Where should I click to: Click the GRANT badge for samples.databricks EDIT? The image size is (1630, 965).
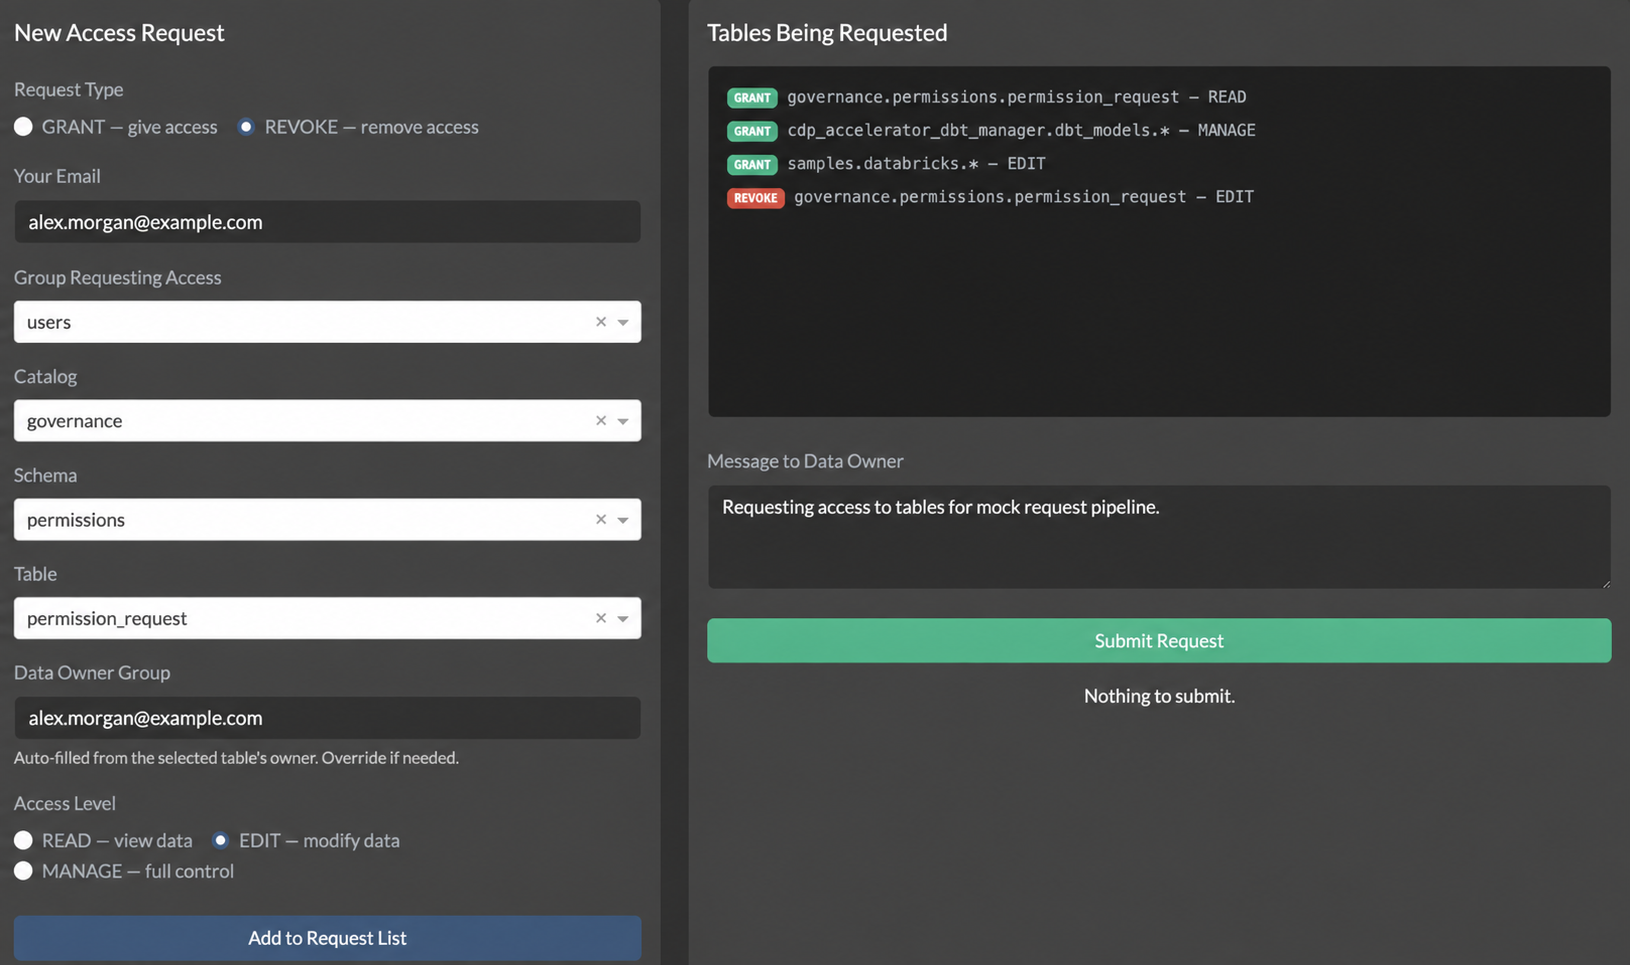[x=752, y=164]
